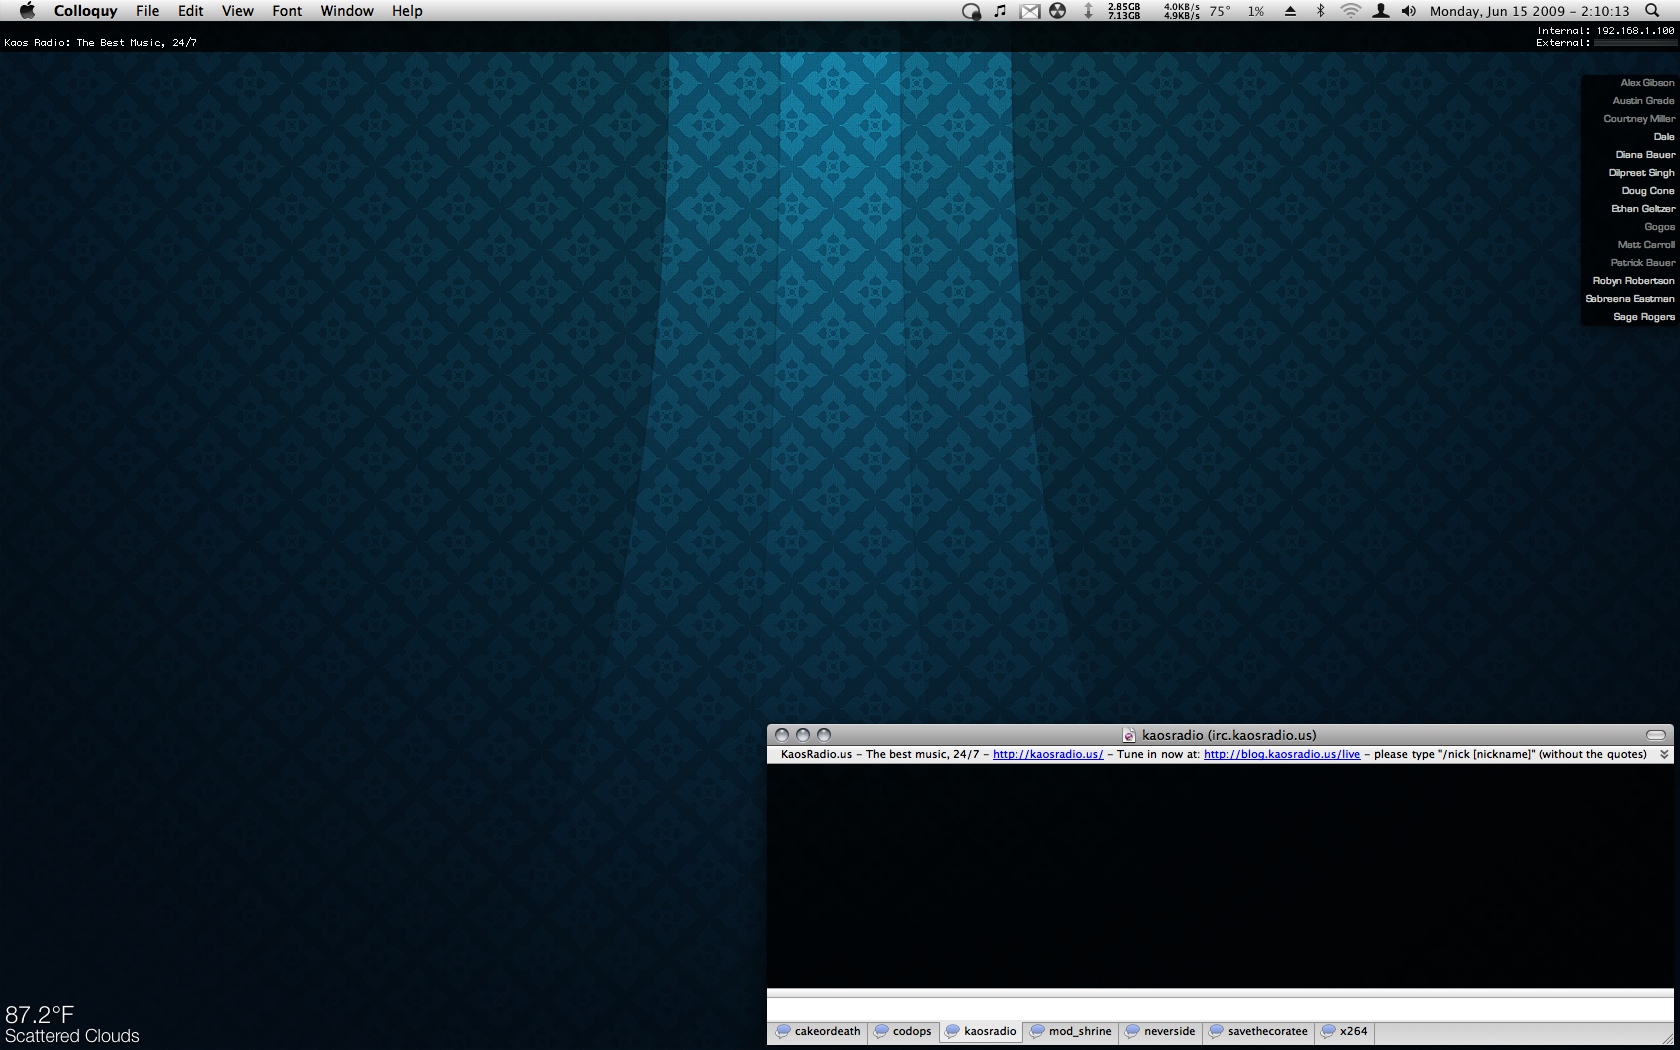The image size is (1680, 1050).
Task: Open the blog.kaosradio.us/live link
Action: click(1282, 754)
